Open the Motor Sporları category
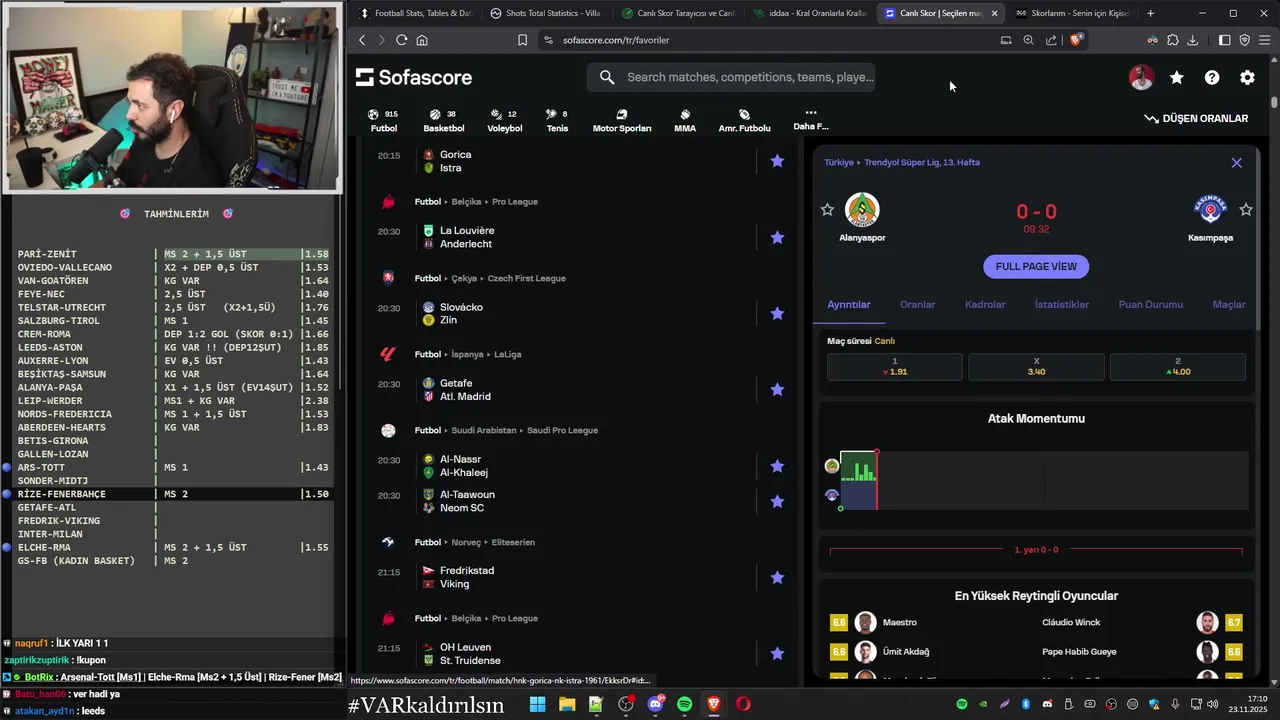Screen dimensions: 1280x720 click(621, 121)
